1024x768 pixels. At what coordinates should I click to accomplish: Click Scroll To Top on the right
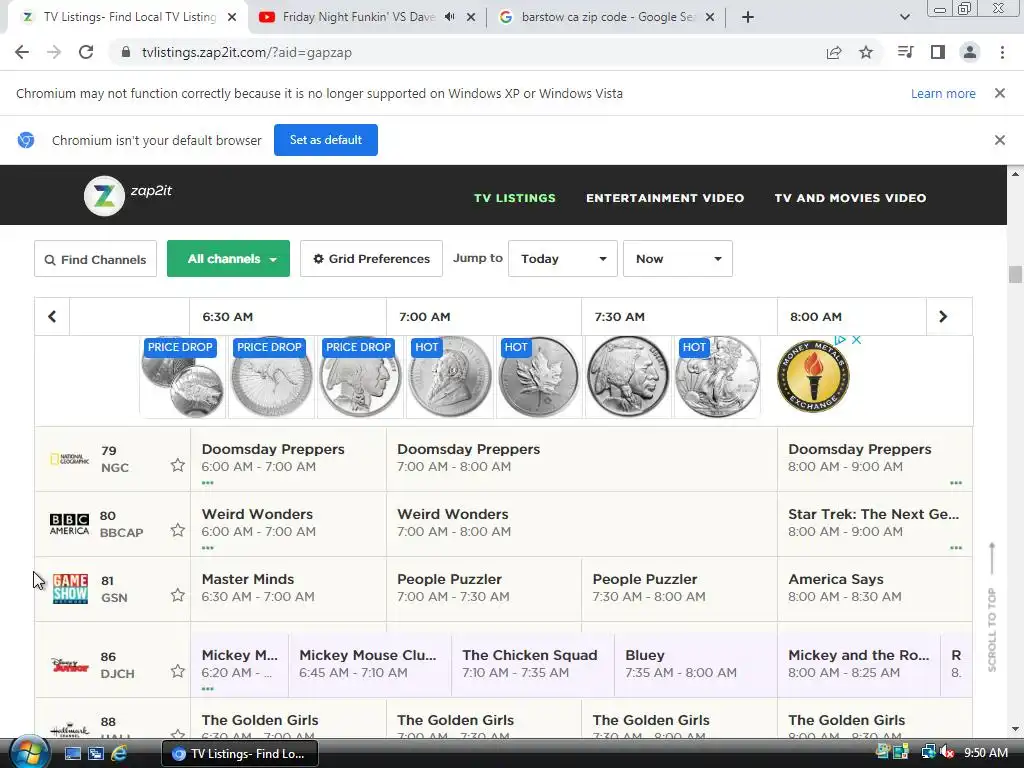[992, 607]
